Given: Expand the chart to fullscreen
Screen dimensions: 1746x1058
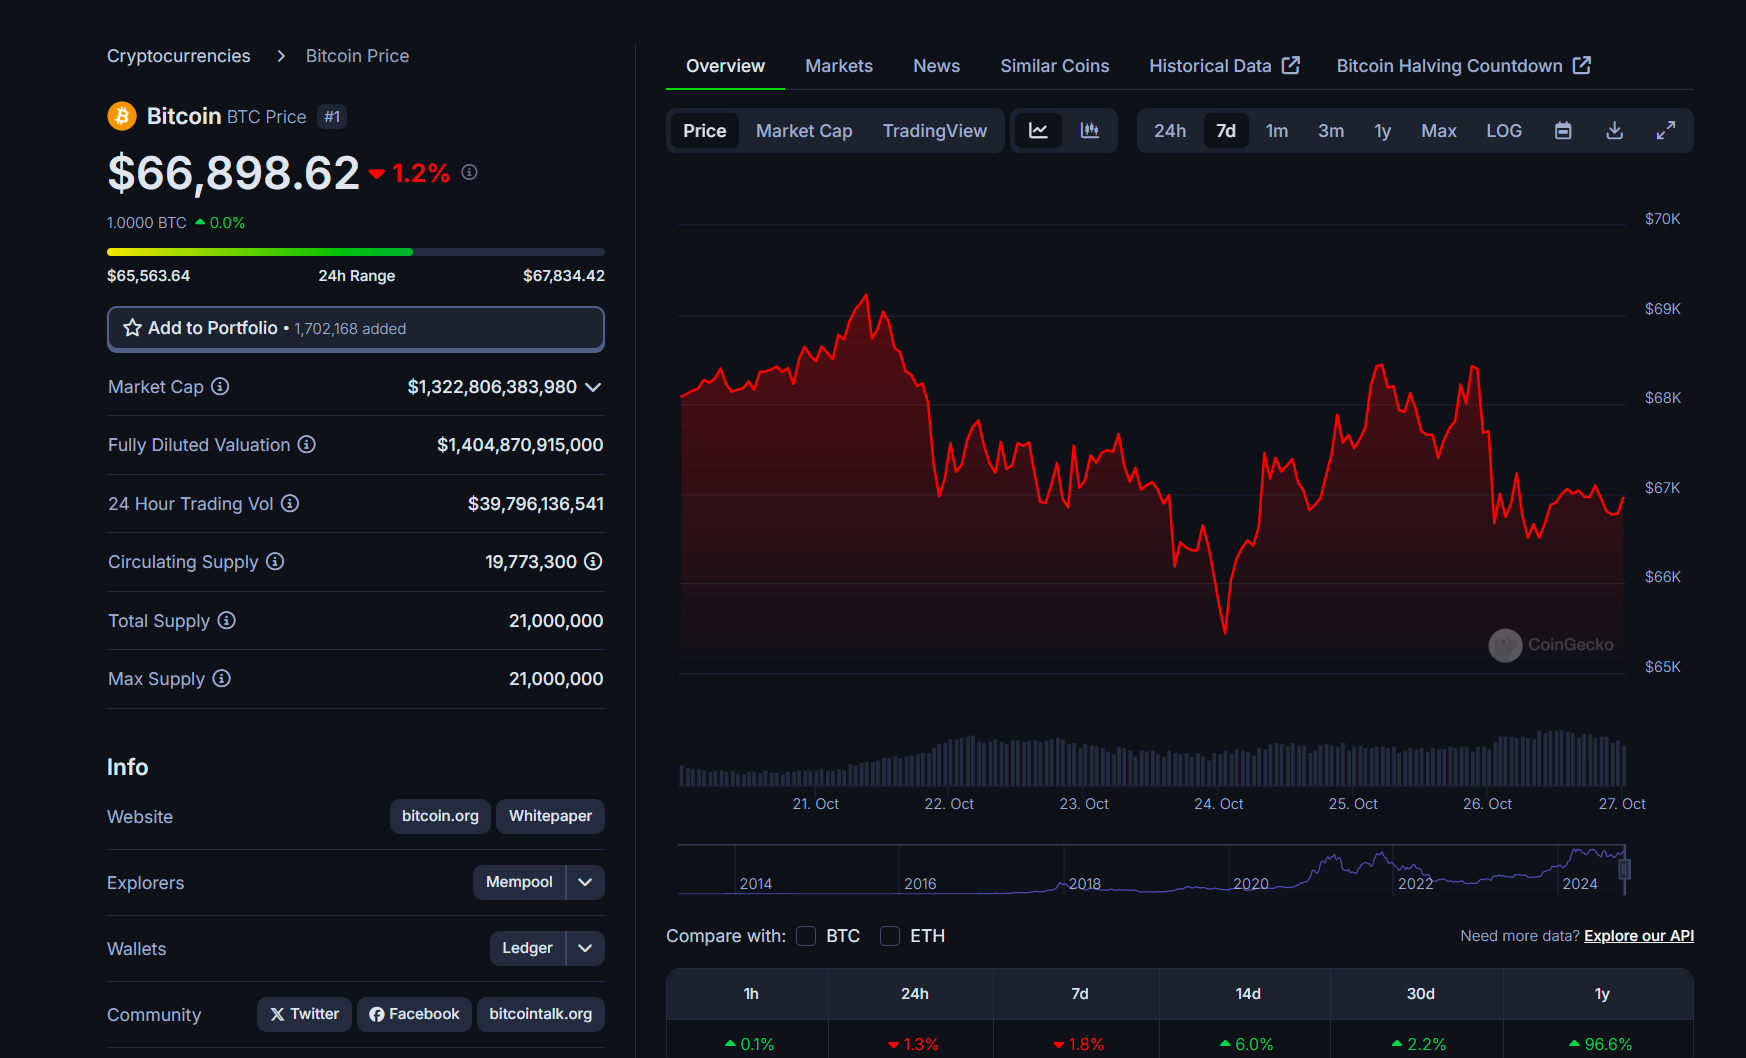Looking at the screenshot, I should click(x=1665, y=131).
